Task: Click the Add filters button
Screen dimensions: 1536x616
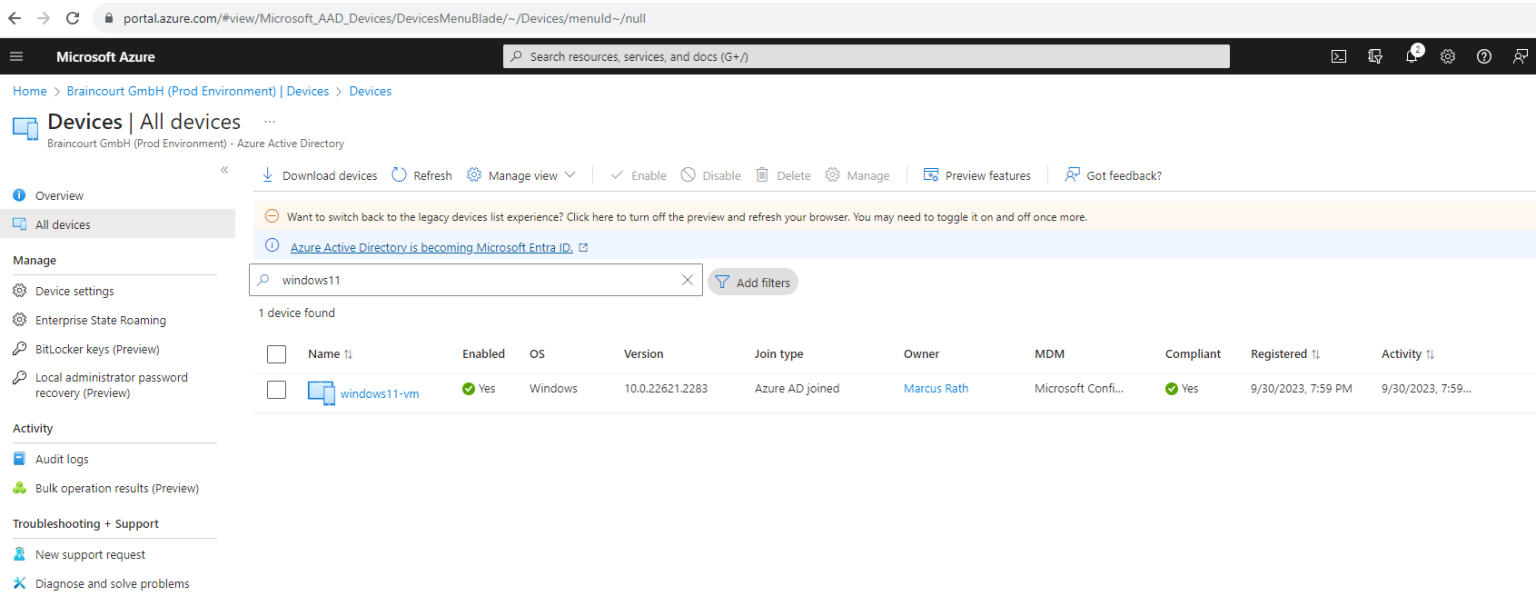Action: (752, 282)
